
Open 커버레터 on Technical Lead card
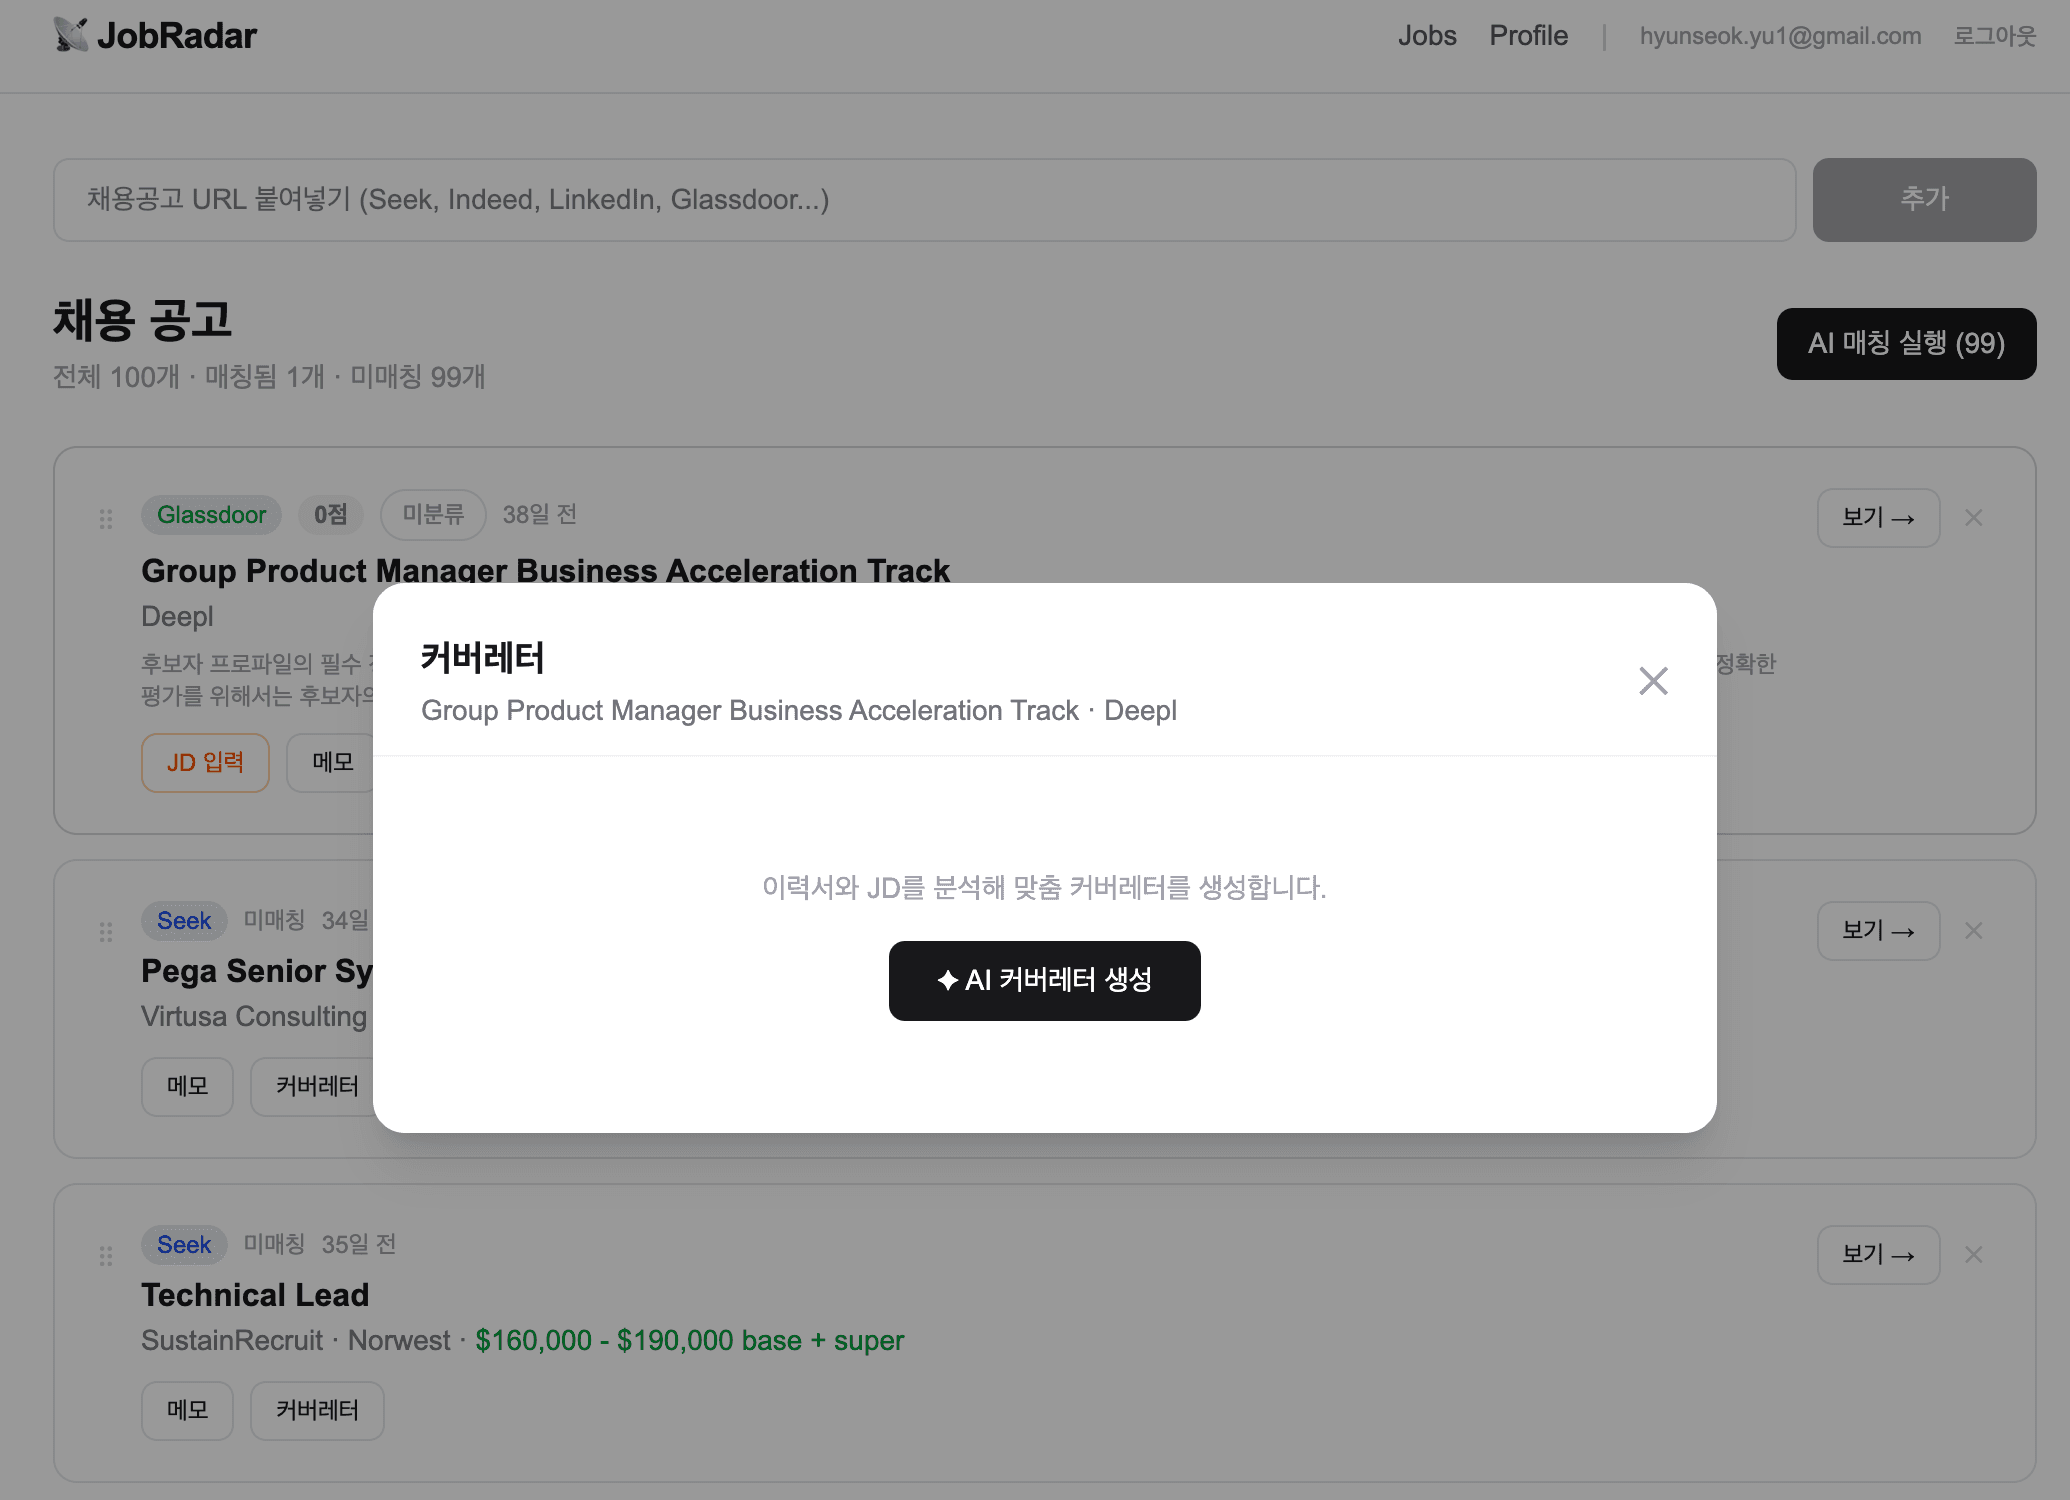pos(316,1410)
